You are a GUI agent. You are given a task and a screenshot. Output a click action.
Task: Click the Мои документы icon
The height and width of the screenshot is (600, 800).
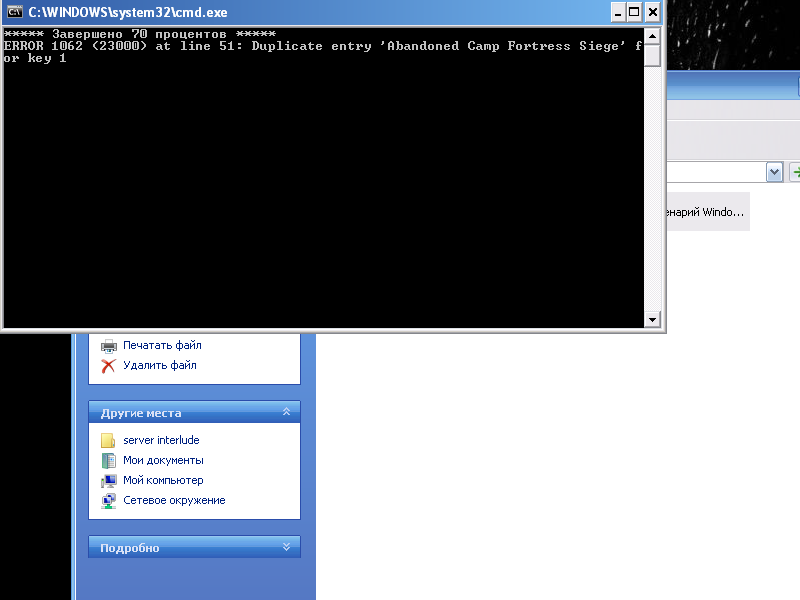108,461
